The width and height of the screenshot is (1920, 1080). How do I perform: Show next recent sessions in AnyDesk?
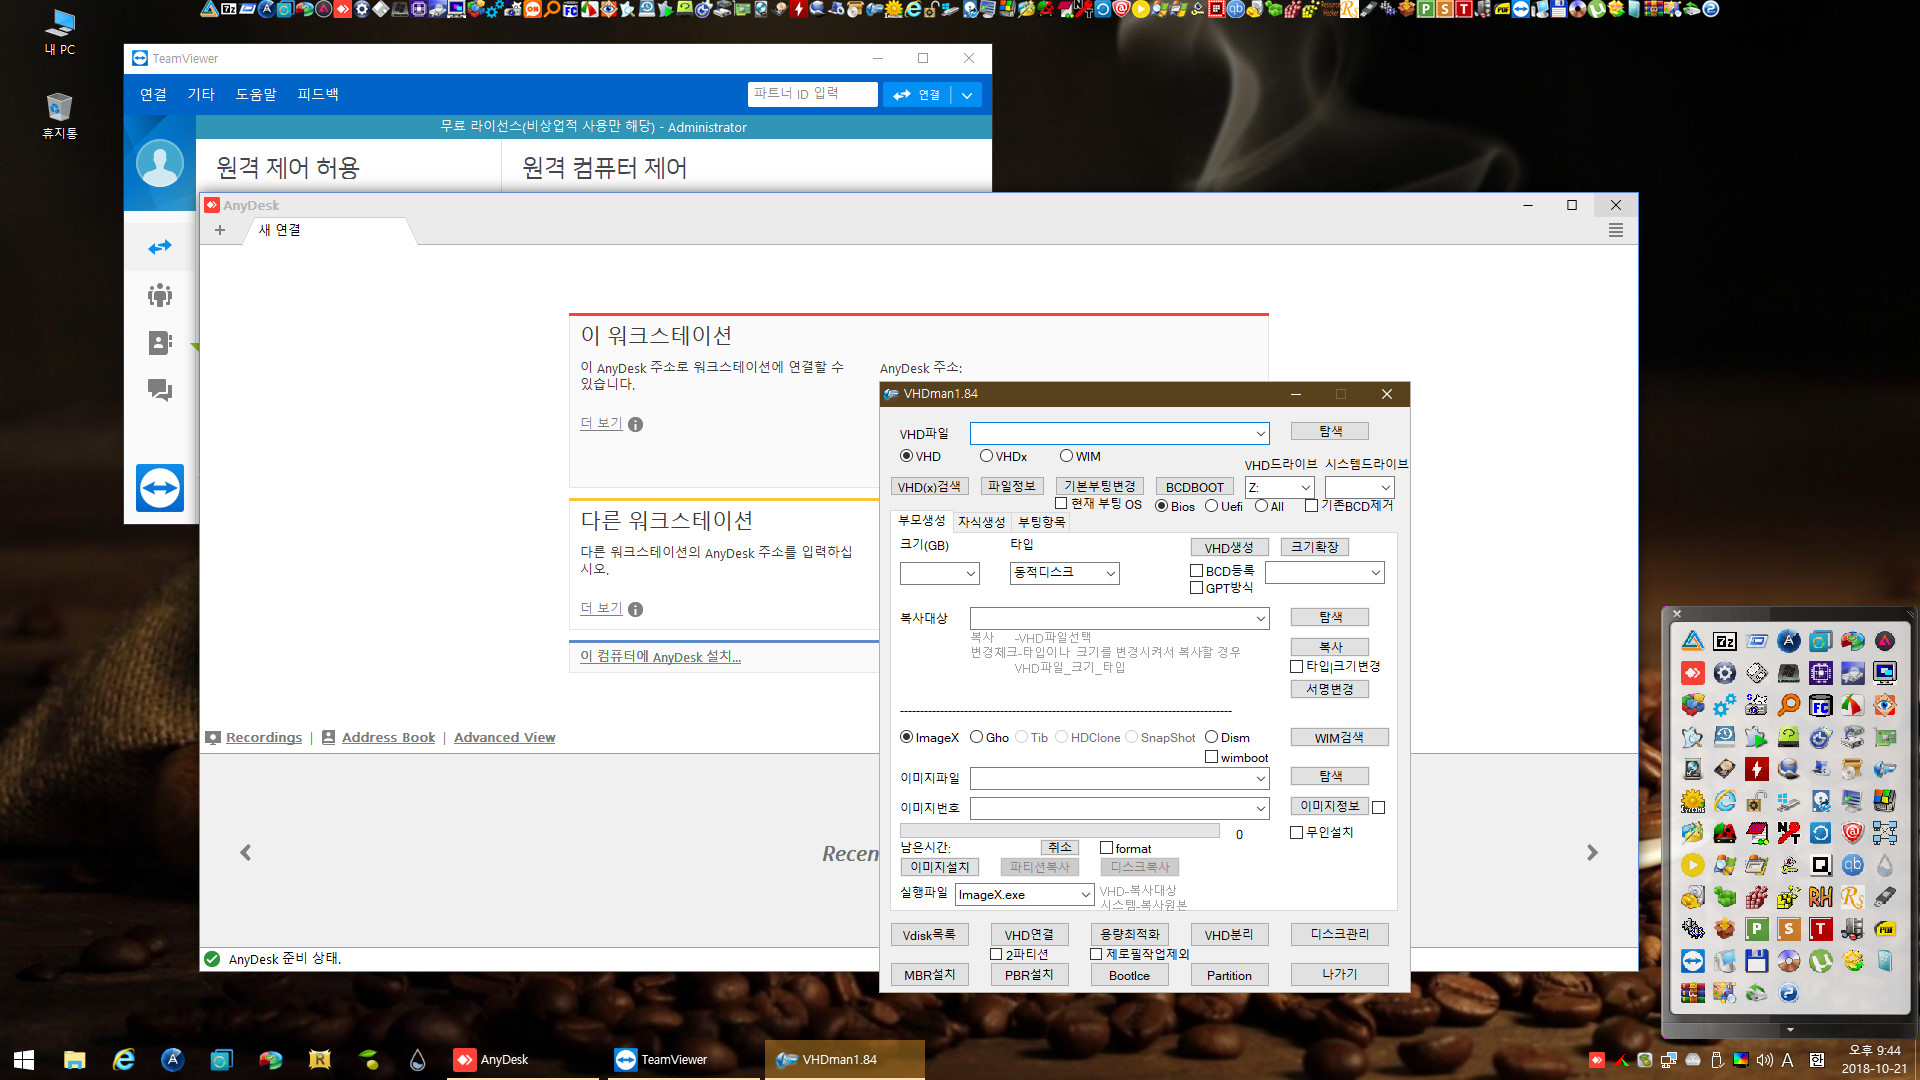coord(1592,853)
